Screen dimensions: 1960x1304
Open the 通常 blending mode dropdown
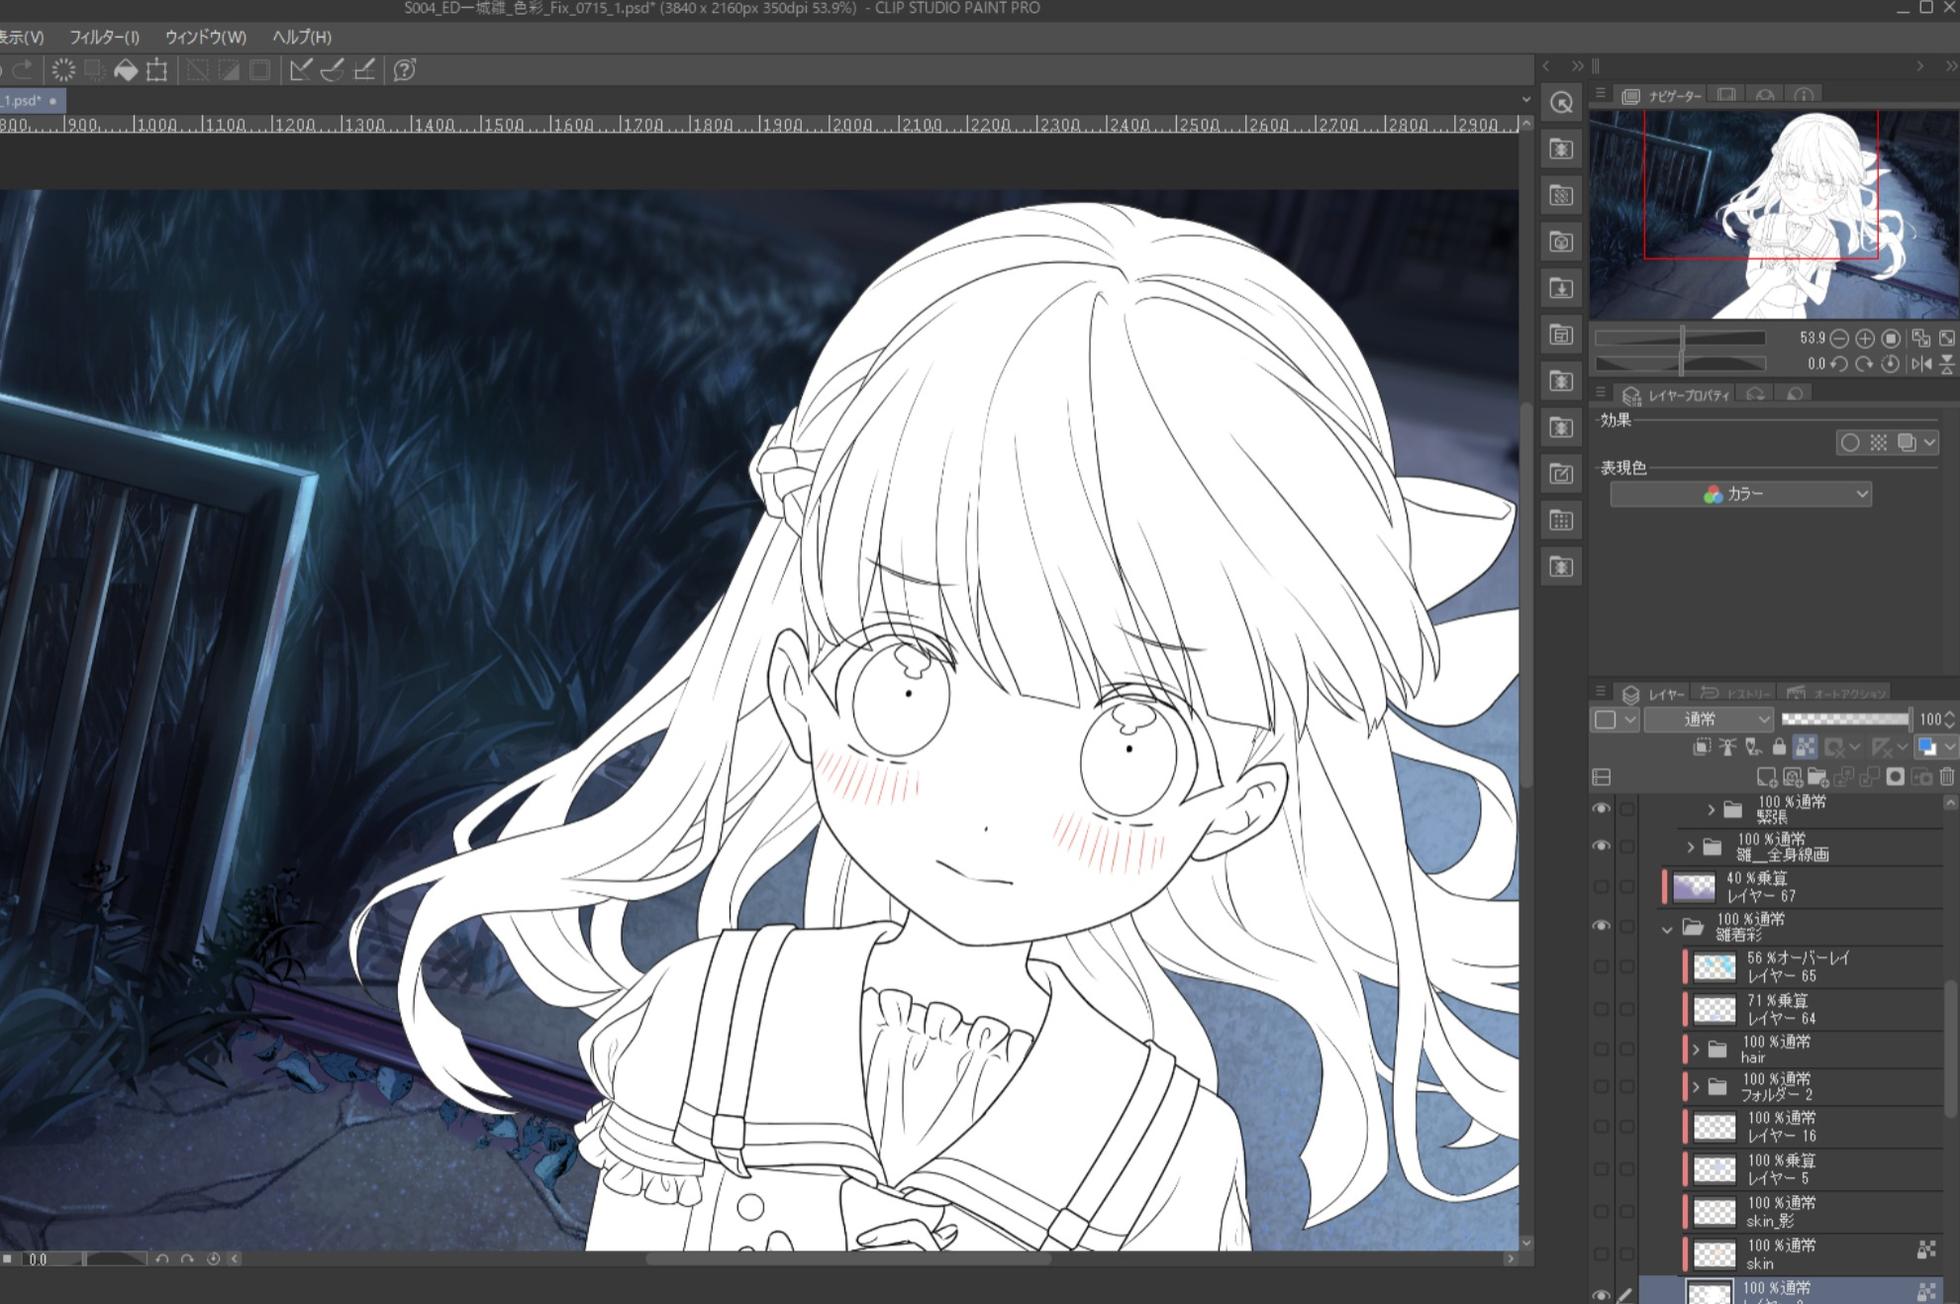(1709, 719)
